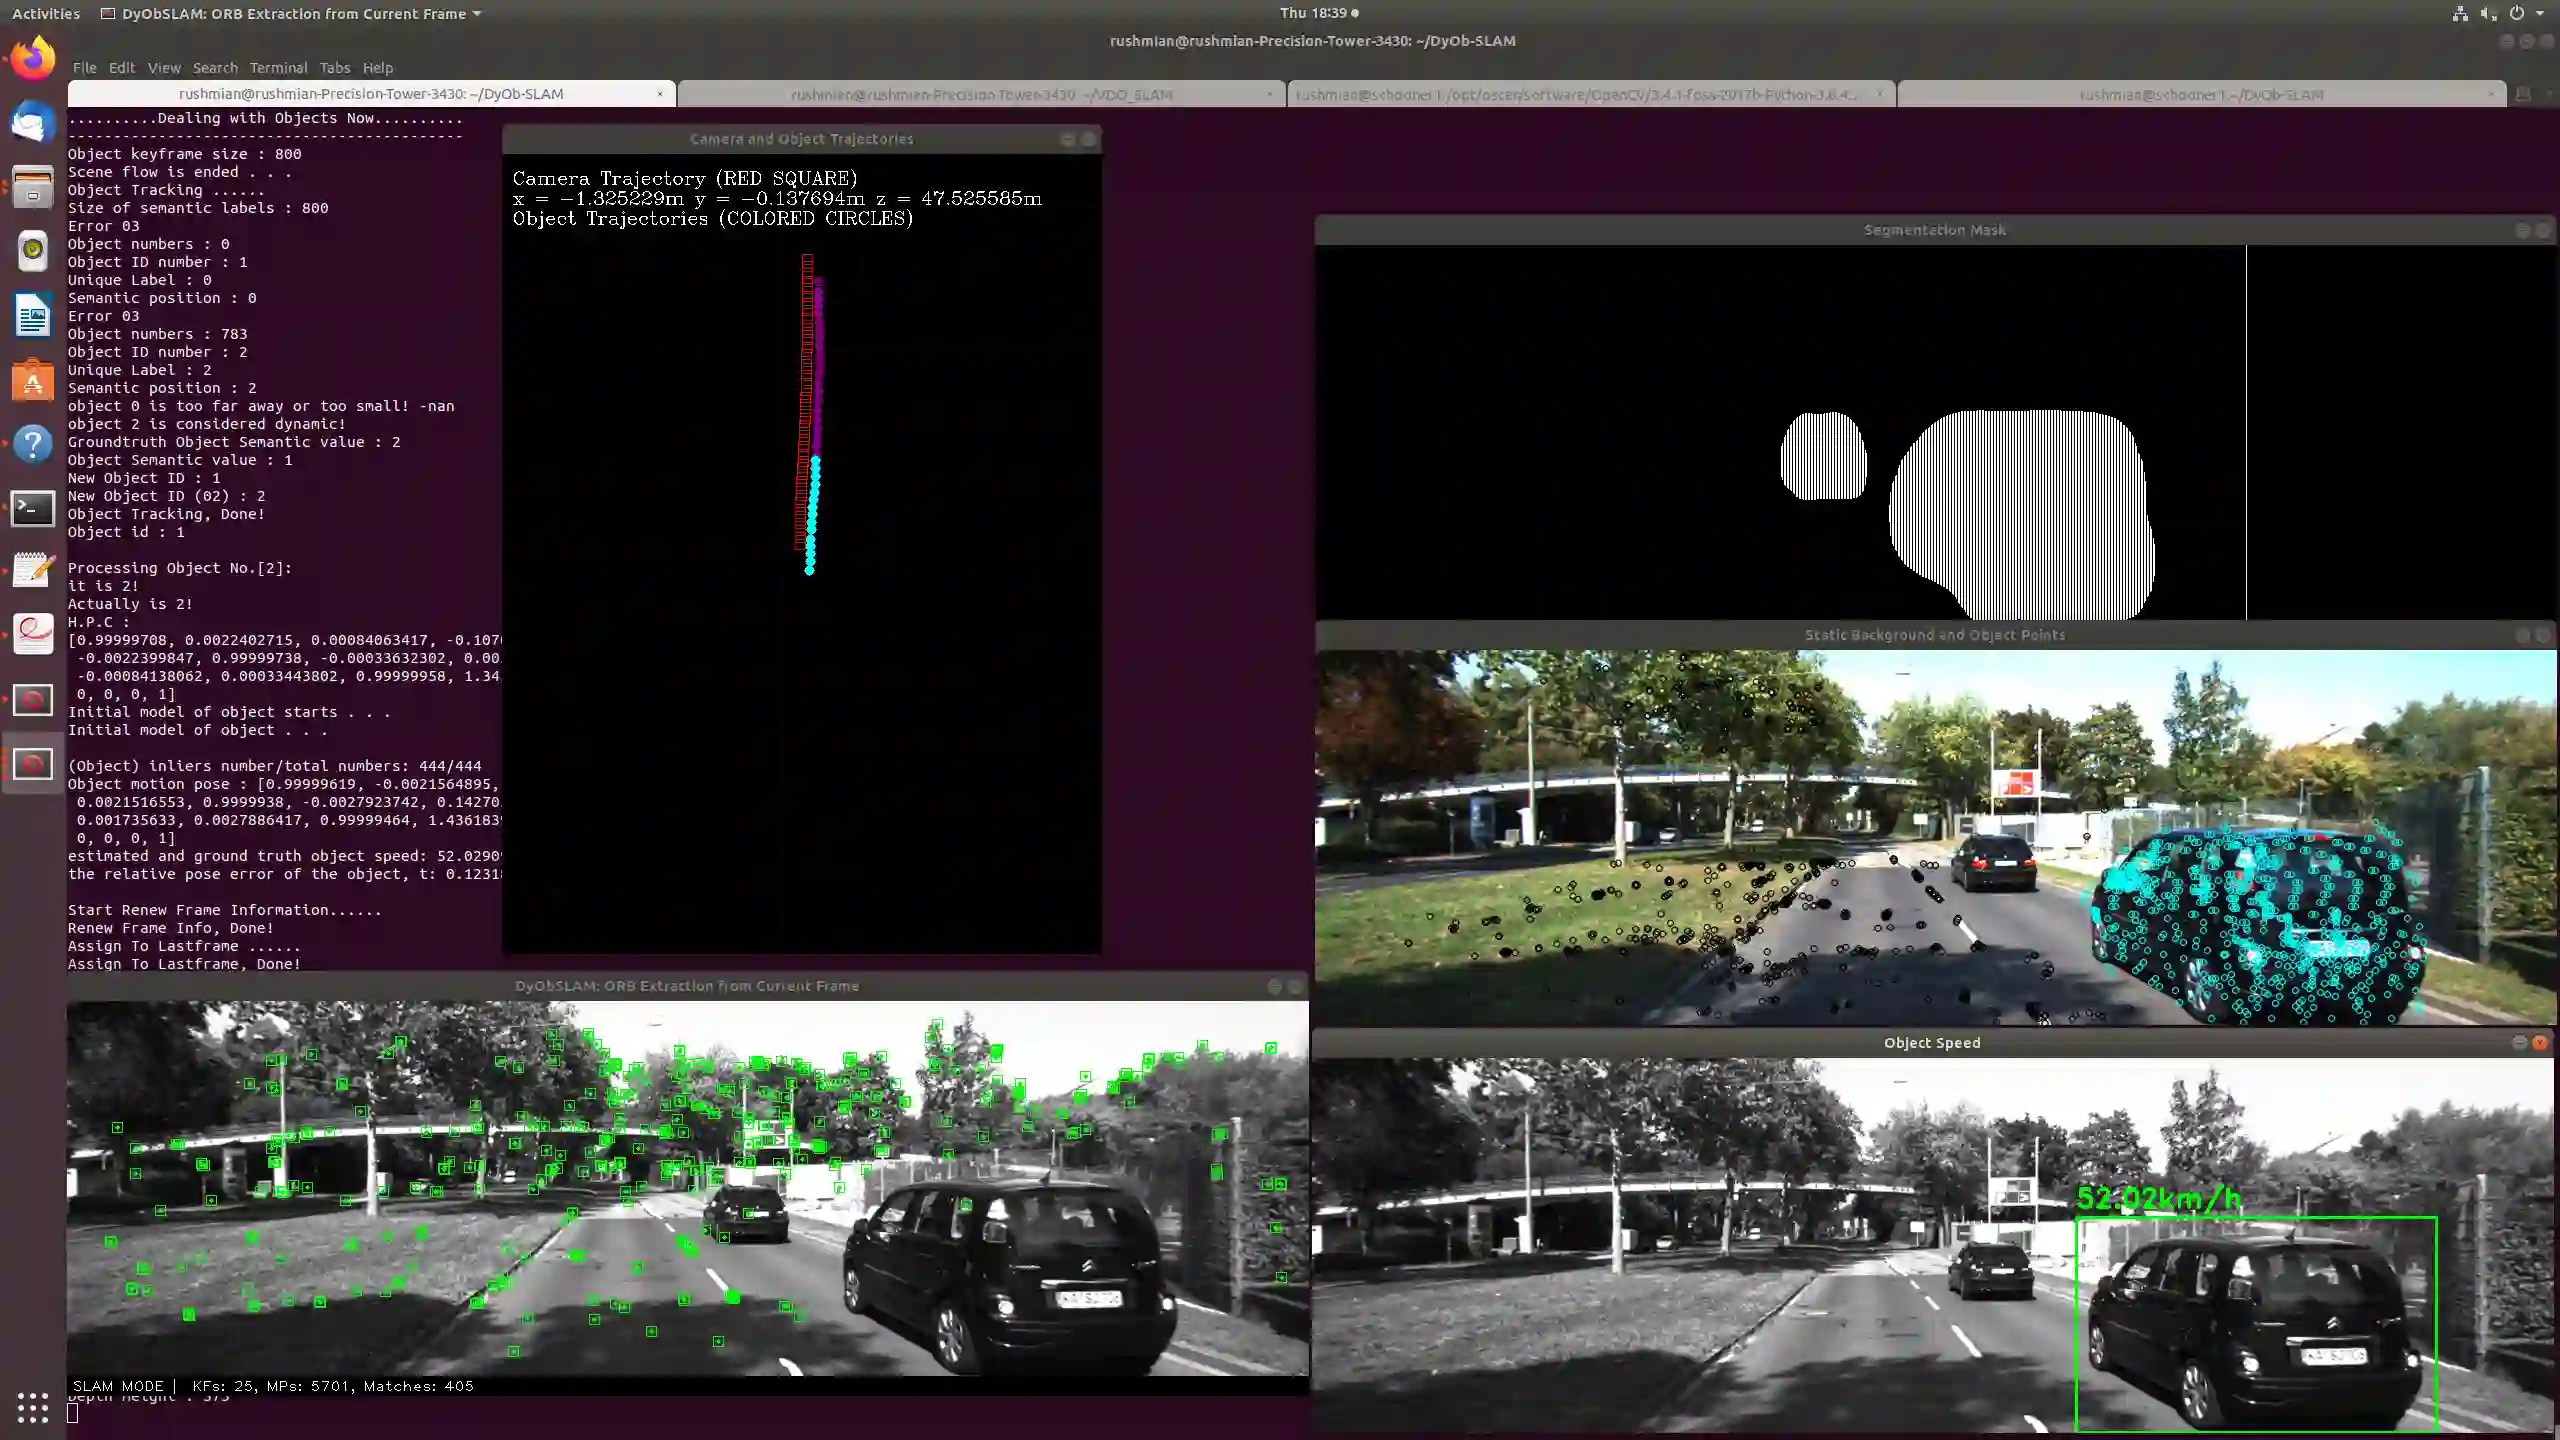This screenshot has width=2560, height=1440.
Task: Open Ubuntu Software store icon
Action: [33, 380]
